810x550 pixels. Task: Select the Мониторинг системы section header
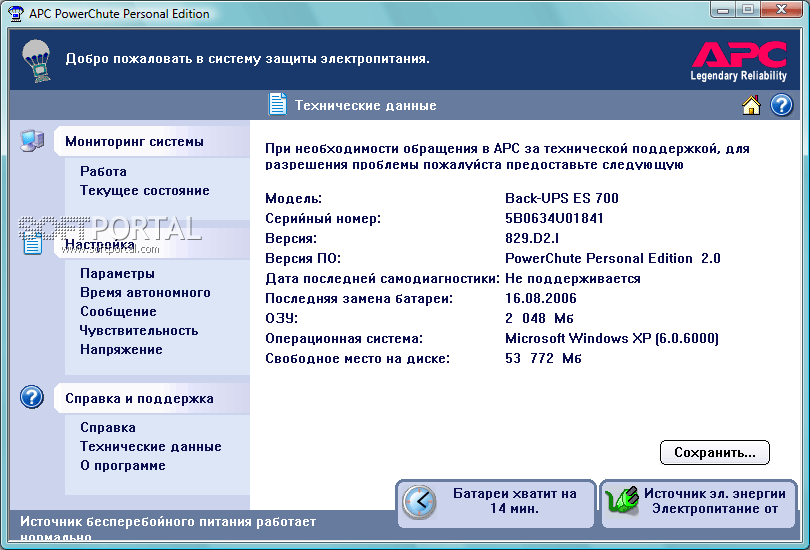[x=152, y=142]
